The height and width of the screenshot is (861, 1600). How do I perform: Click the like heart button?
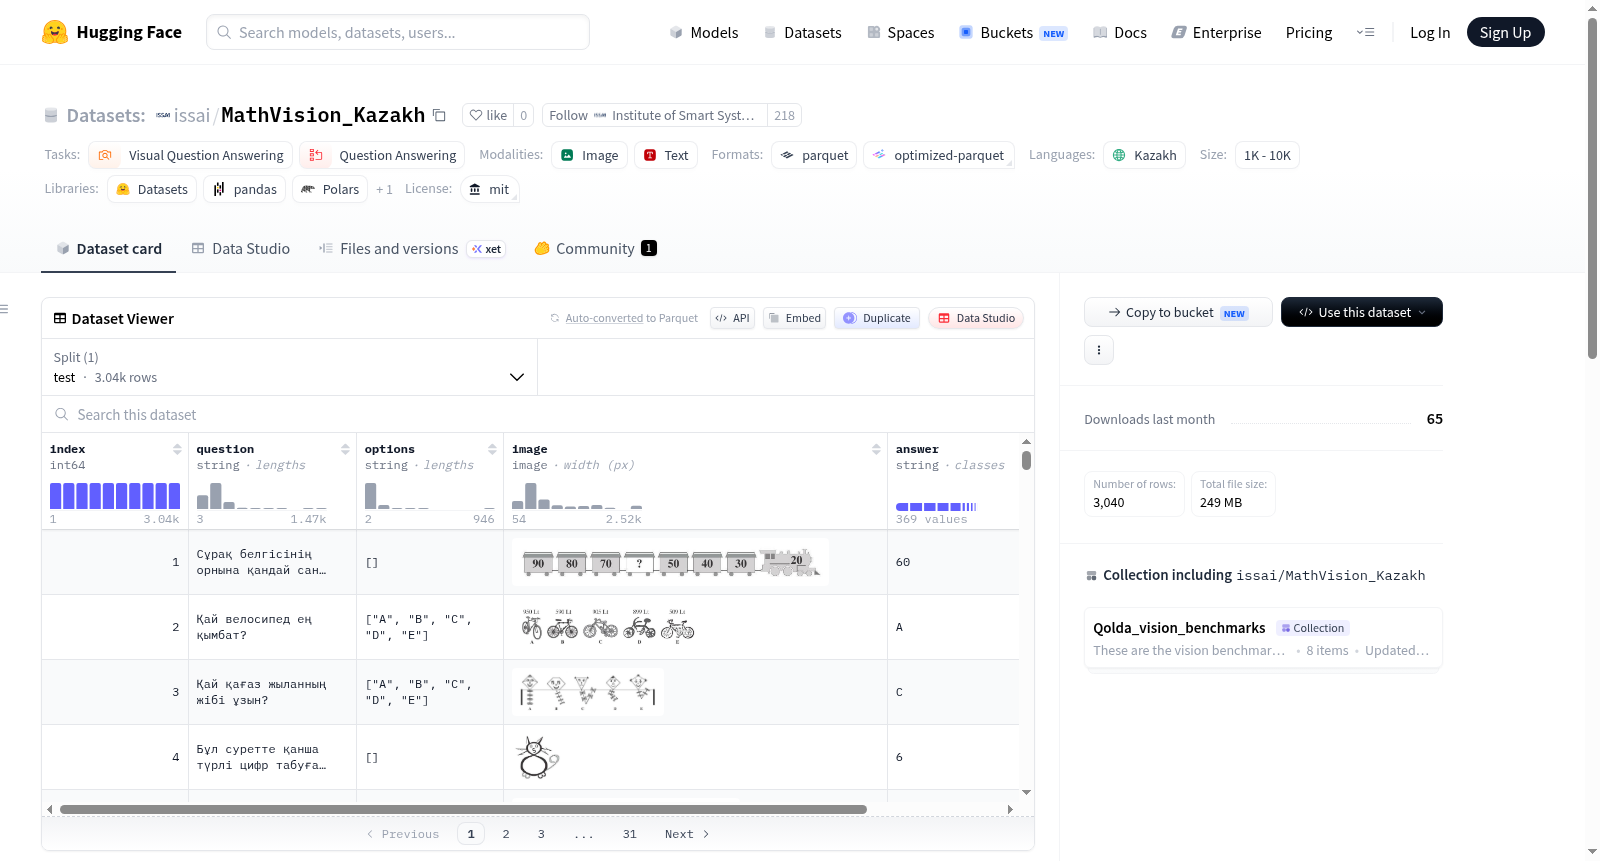point(488,115)
